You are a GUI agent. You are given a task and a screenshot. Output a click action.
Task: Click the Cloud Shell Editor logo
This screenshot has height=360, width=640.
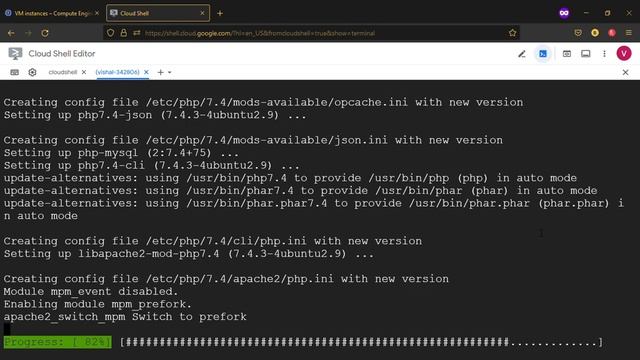click(x=16, y=53)
